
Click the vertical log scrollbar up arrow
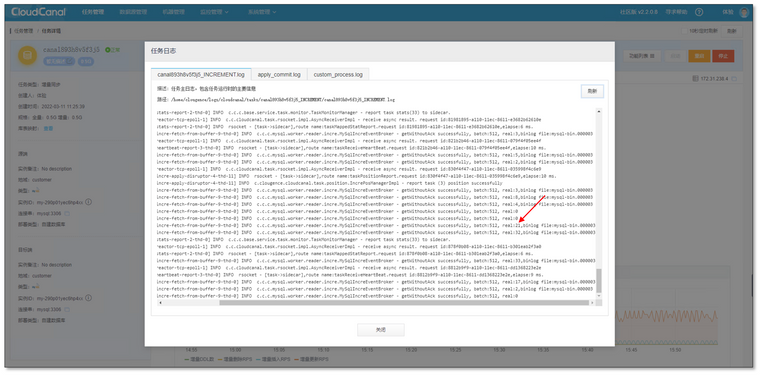[x=599, y=111]
